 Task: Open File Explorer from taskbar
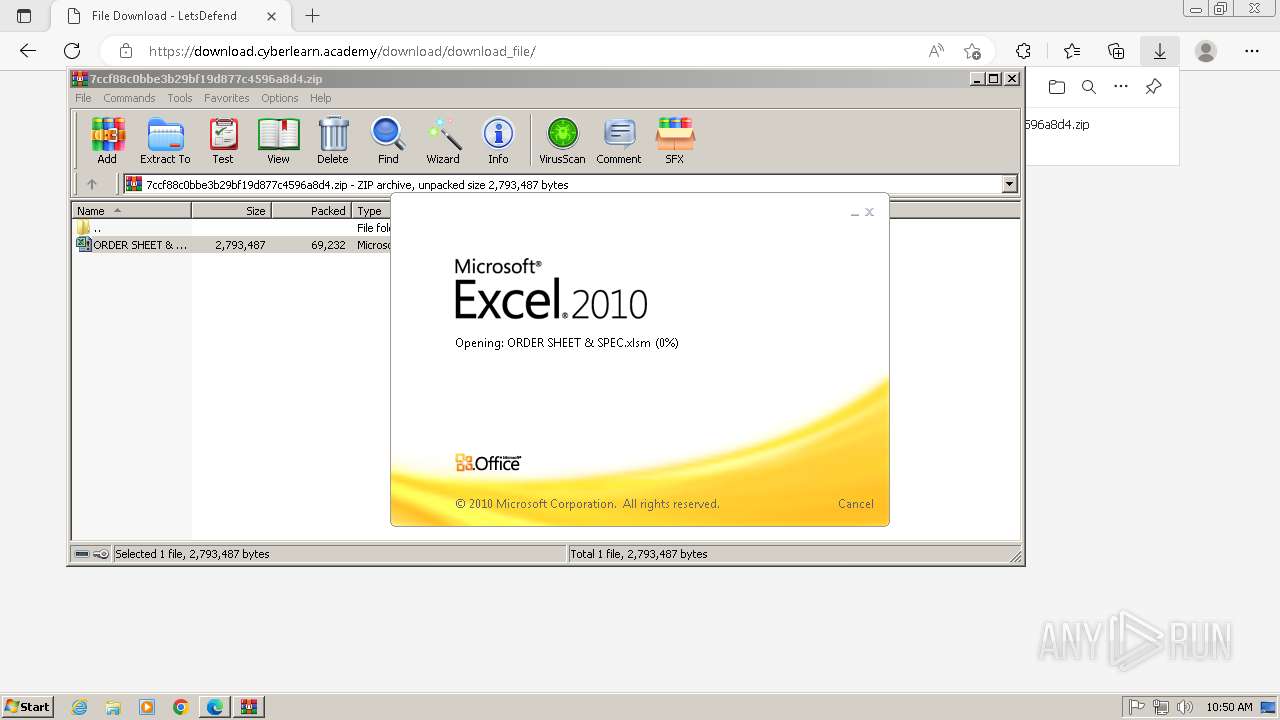click(113, 707)
